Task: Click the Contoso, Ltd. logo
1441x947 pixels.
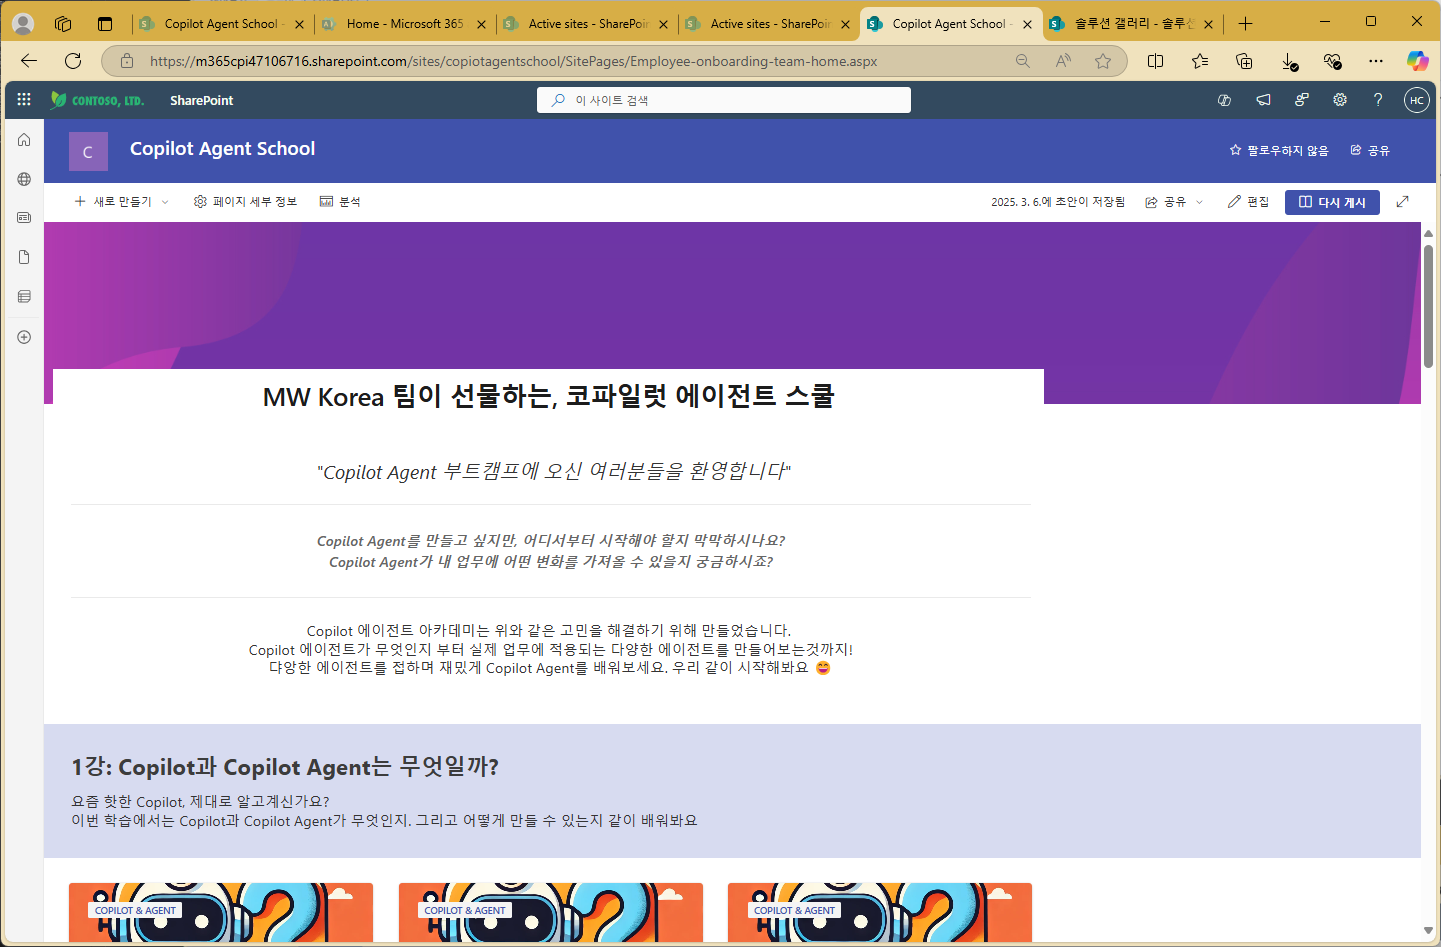Action: point(98,100)
